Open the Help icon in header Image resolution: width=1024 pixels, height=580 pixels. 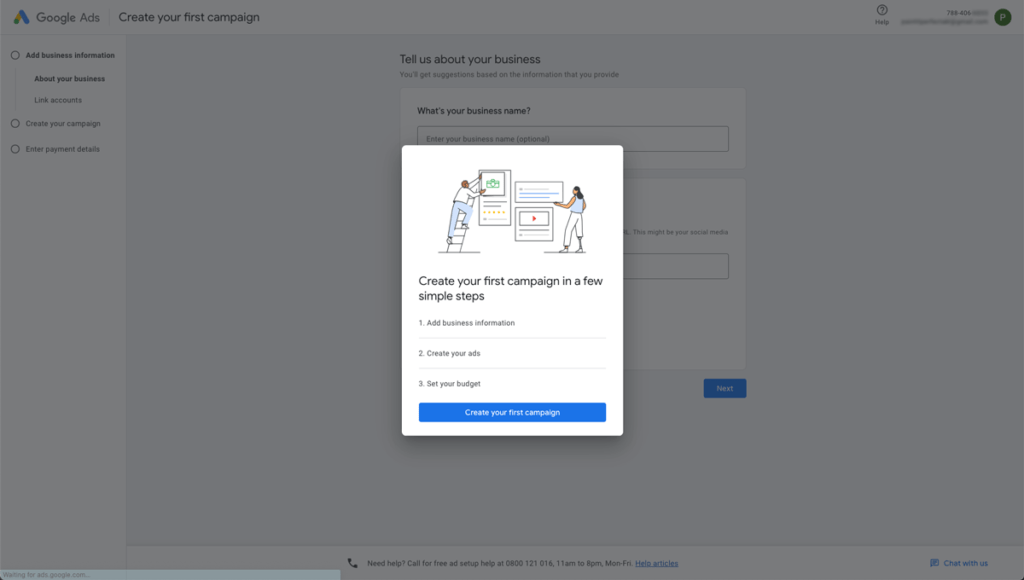click(881, 11)
